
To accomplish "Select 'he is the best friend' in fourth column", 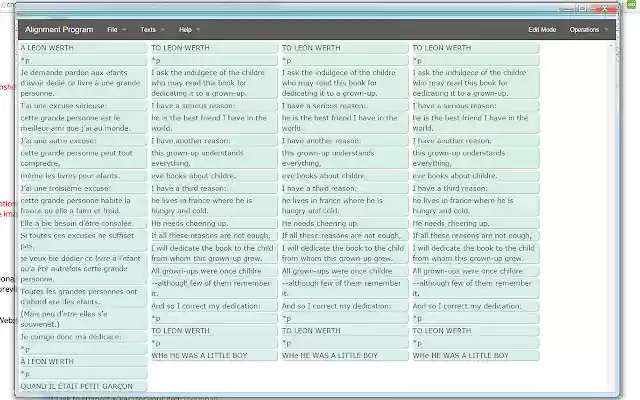I will coord(476,123).
